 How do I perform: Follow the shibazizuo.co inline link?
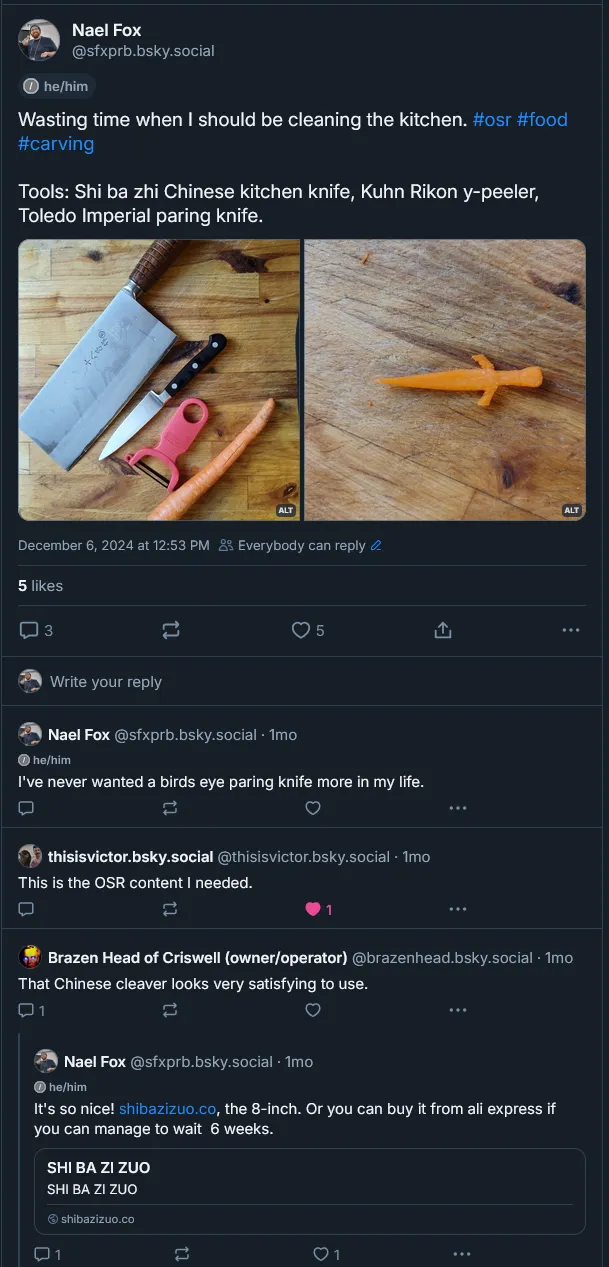click(x=167, y=1109)
